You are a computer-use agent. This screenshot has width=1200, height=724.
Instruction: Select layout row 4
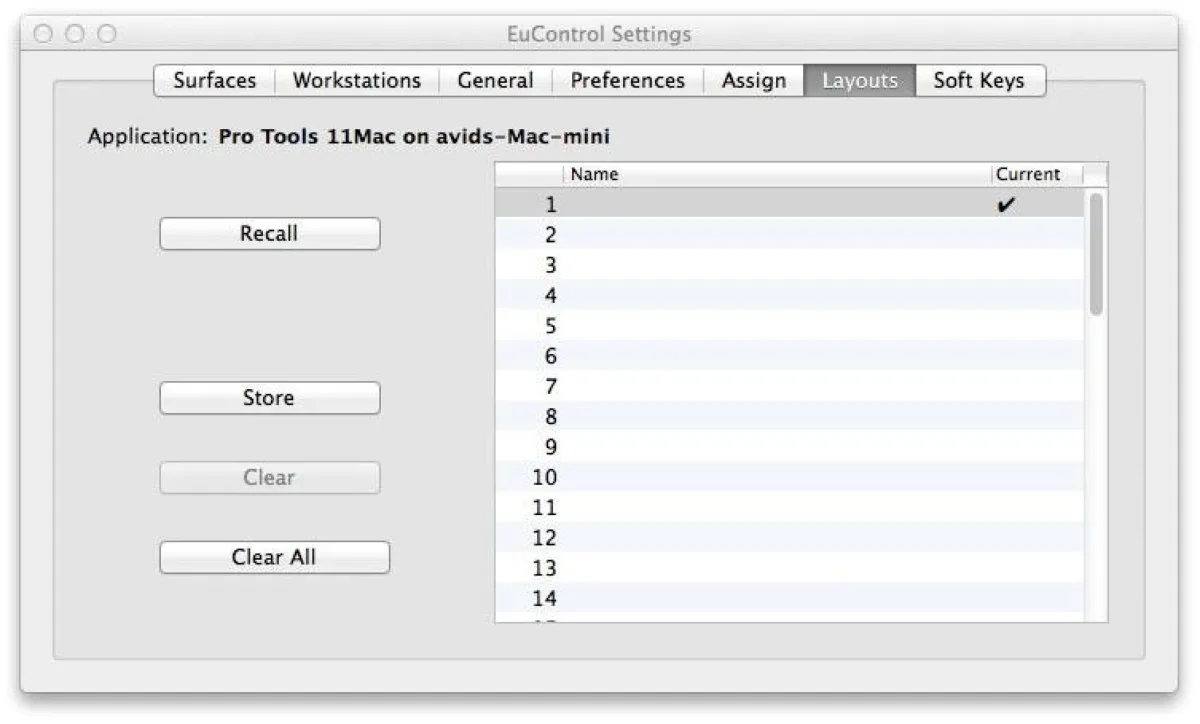(789, 296)
